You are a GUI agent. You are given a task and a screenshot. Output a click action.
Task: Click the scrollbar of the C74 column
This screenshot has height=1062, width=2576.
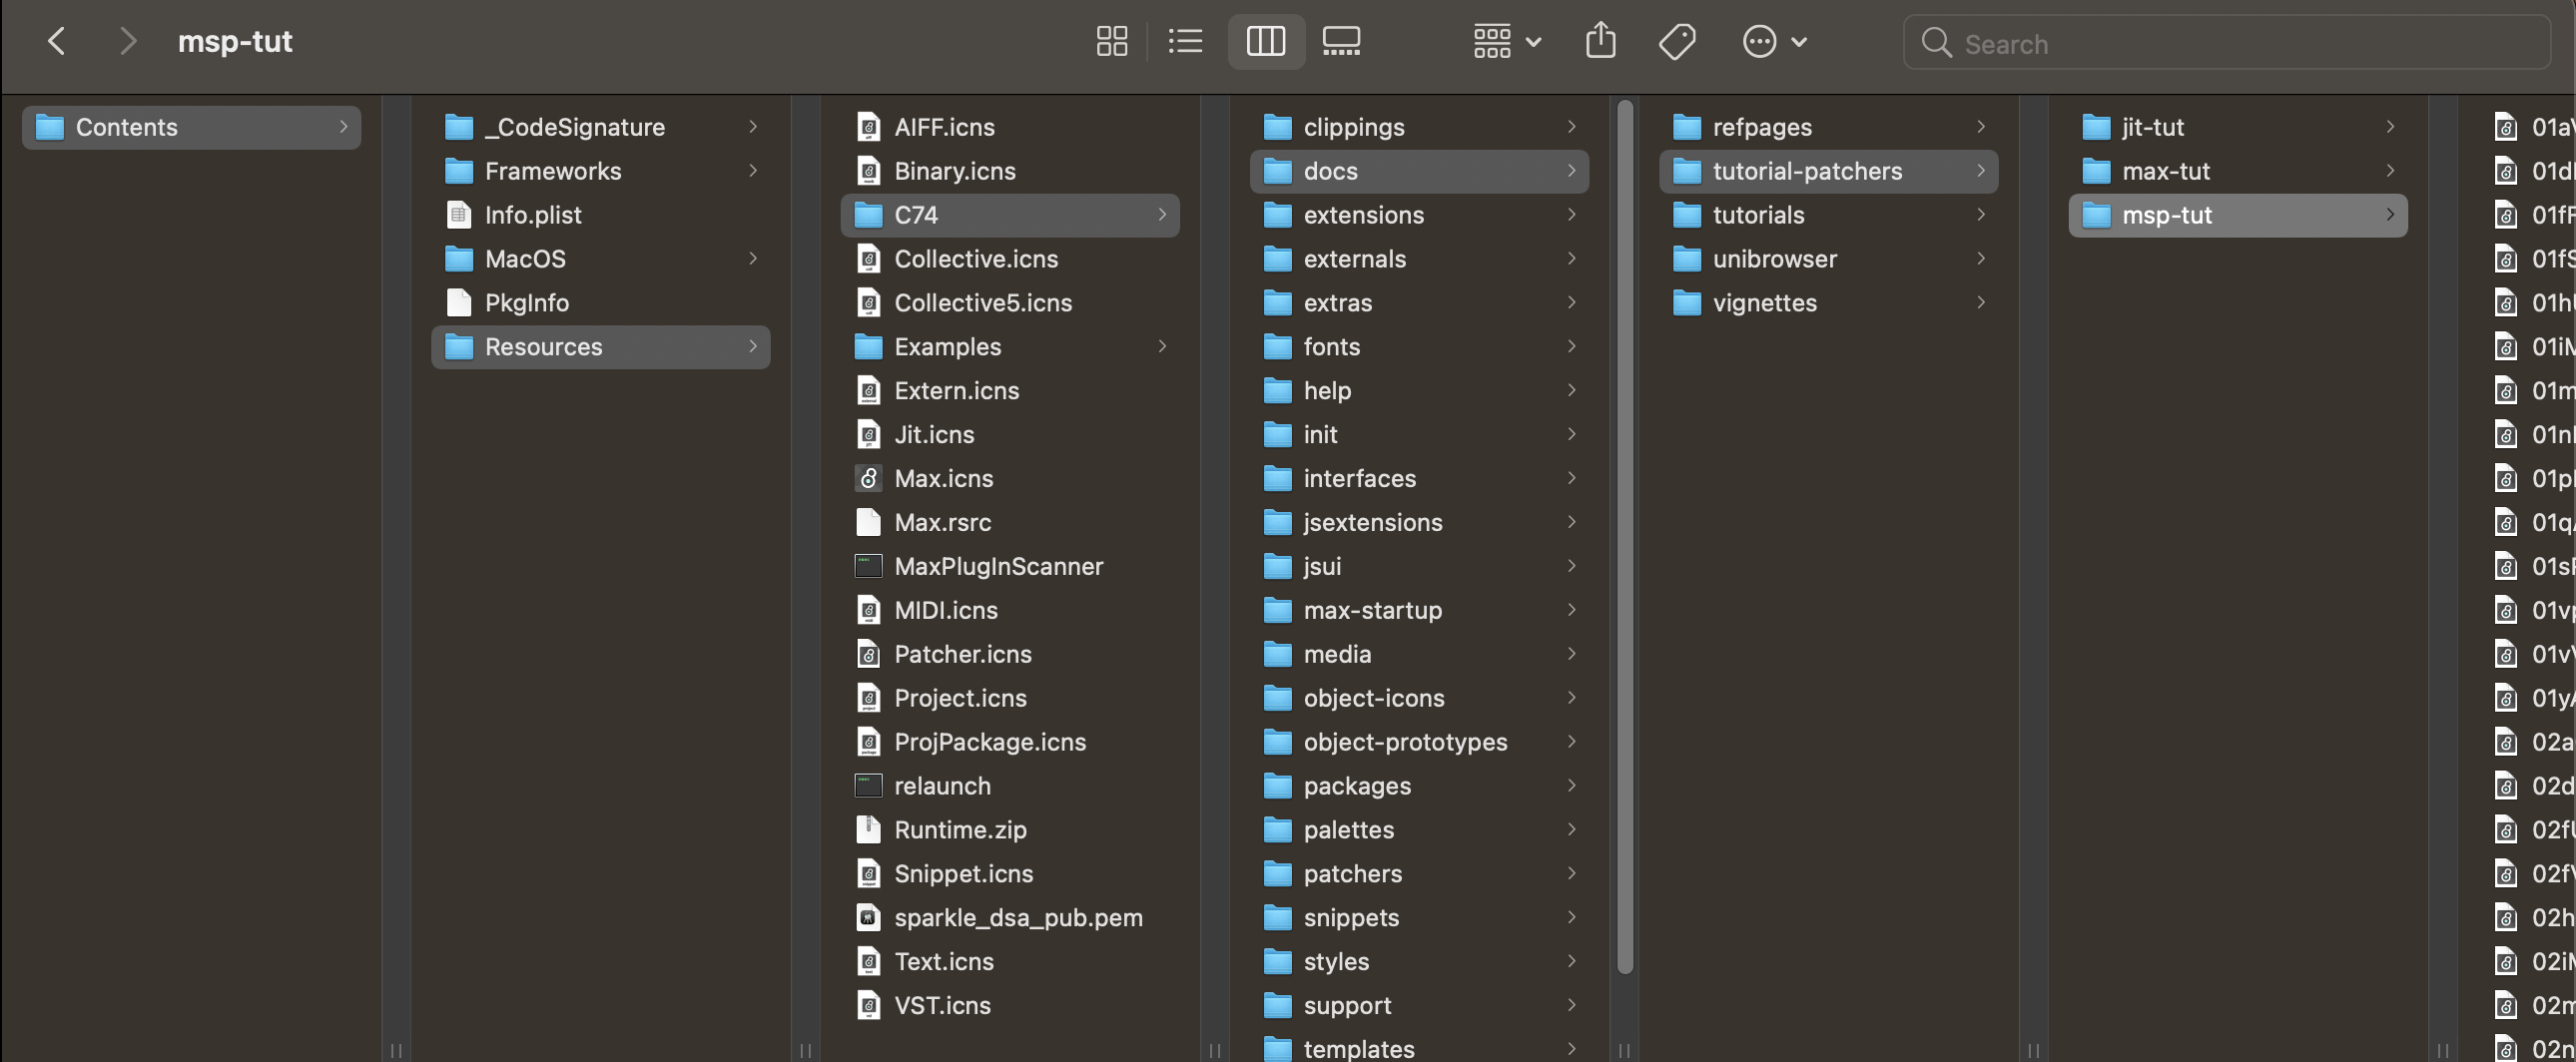click(x=1625, y=537)
